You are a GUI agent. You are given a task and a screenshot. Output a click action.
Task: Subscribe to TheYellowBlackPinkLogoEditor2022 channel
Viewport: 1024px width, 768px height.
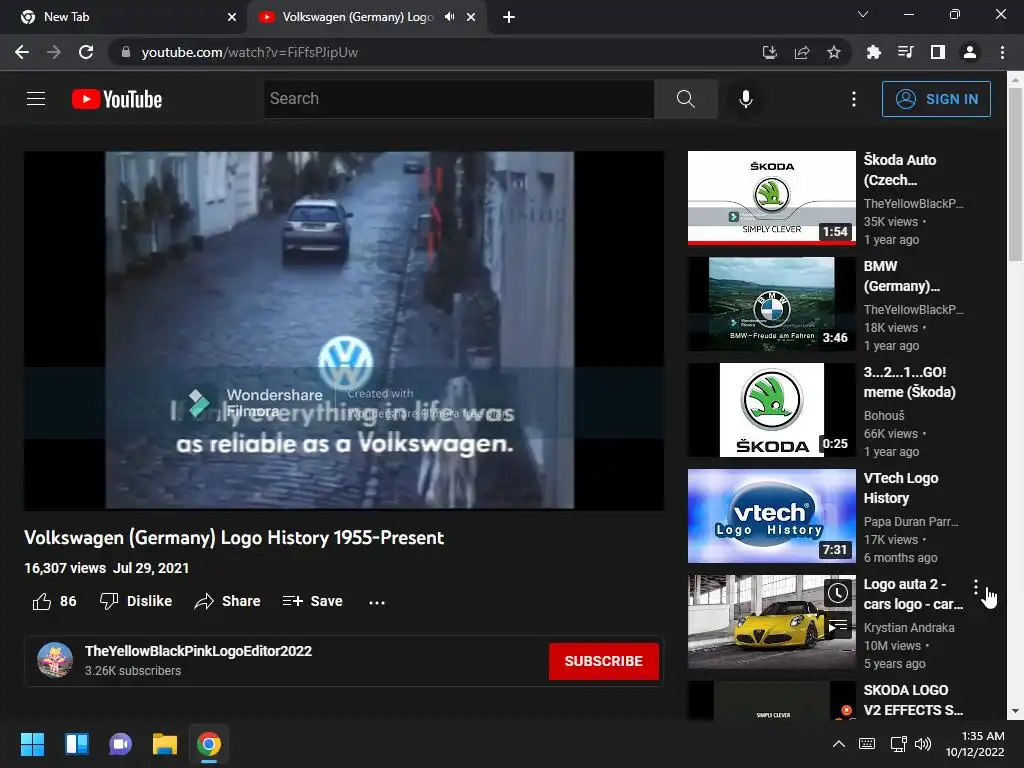coord(603,661)
